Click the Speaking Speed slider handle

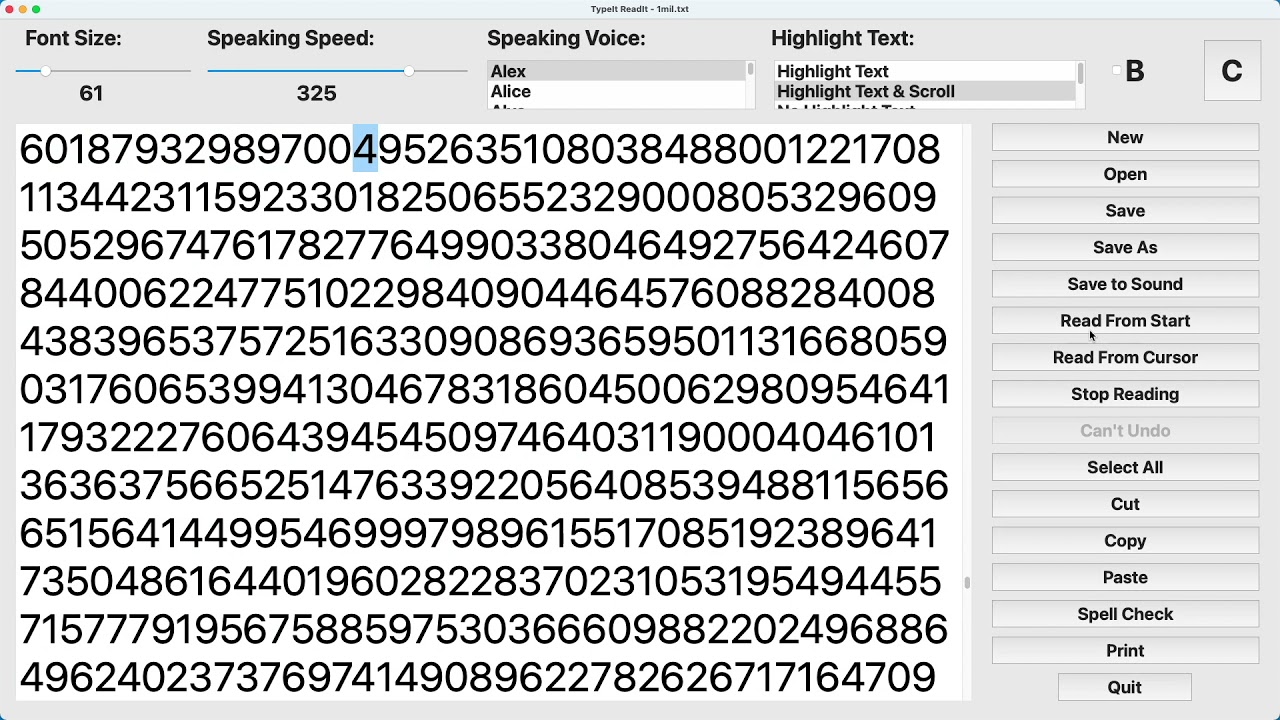click(410, 71)
